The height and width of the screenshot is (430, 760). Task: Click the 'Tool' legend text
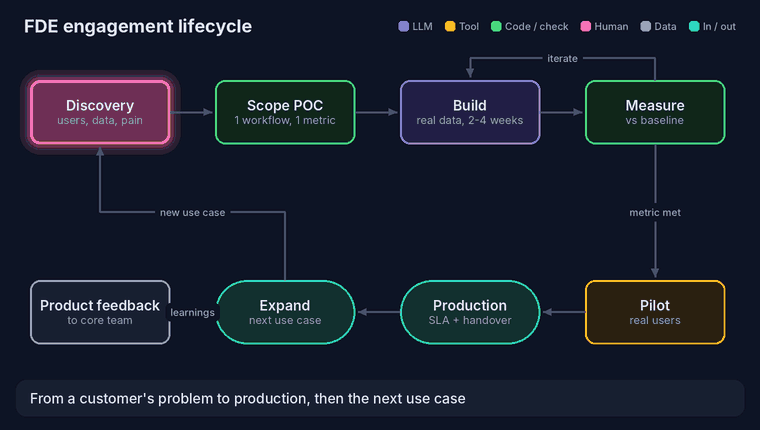coord(469,26)
